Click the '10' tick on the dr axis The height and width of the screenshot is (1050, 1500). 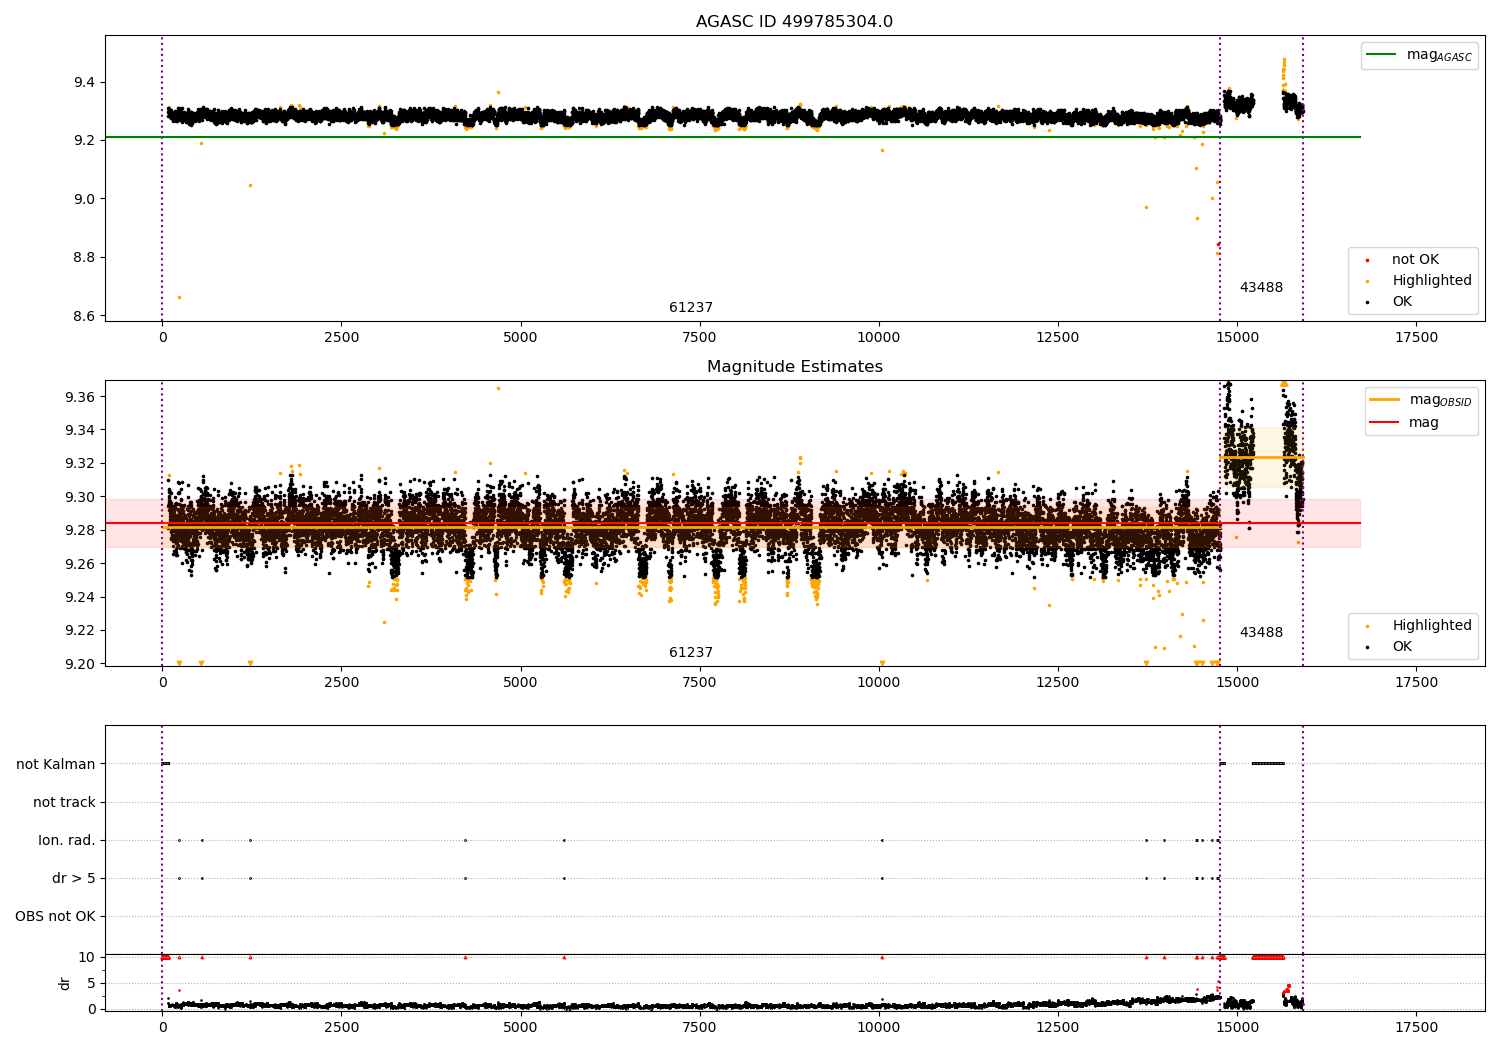click(87, 957)
